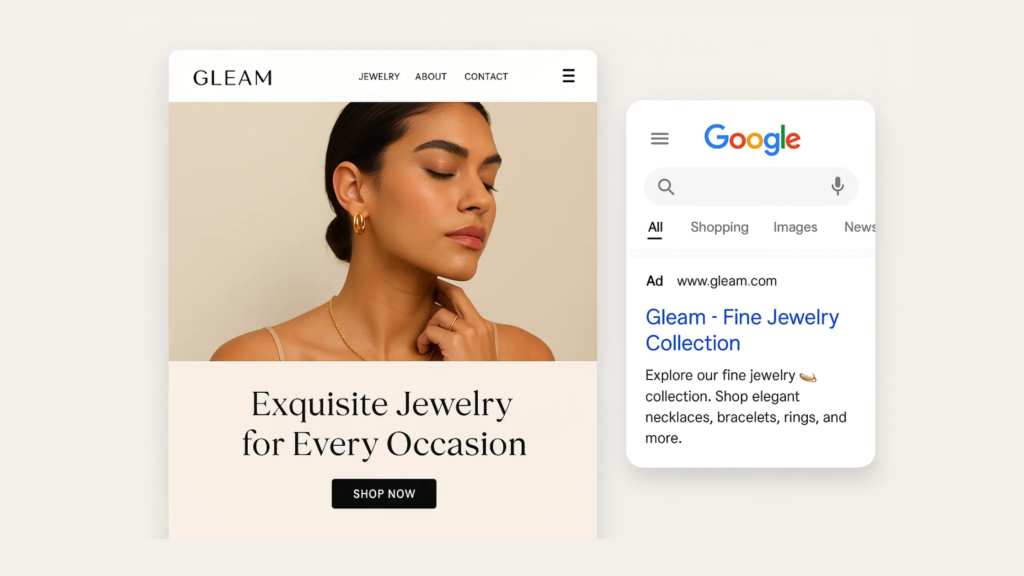Click the GLEAM logo
This screenshot has width=1024, height=576.
coord(232,78)
